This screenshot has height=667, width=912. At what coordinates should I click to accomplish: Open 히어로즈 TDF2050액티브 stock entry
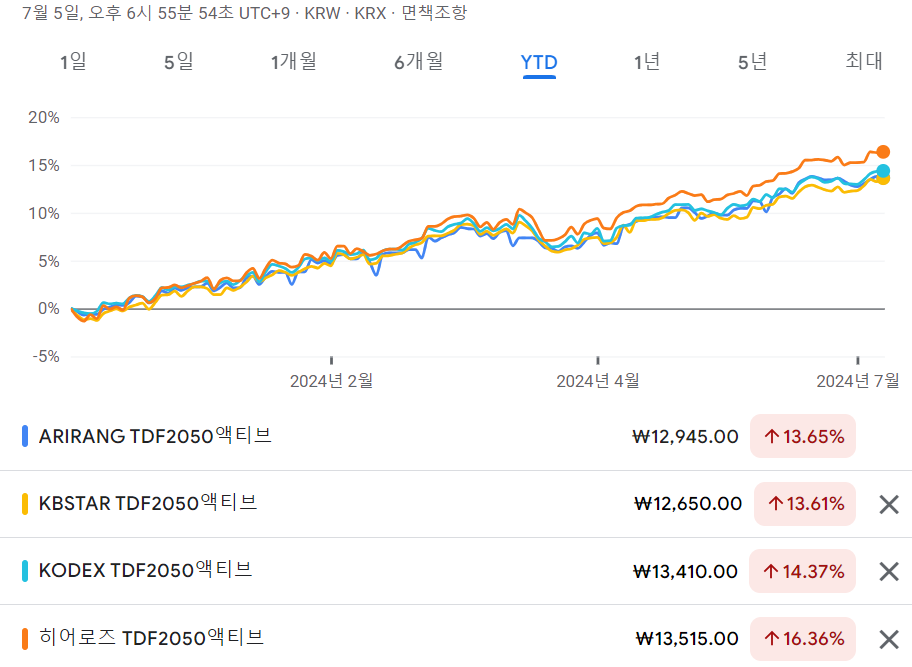pyautogui.click(x=151, y=637)
